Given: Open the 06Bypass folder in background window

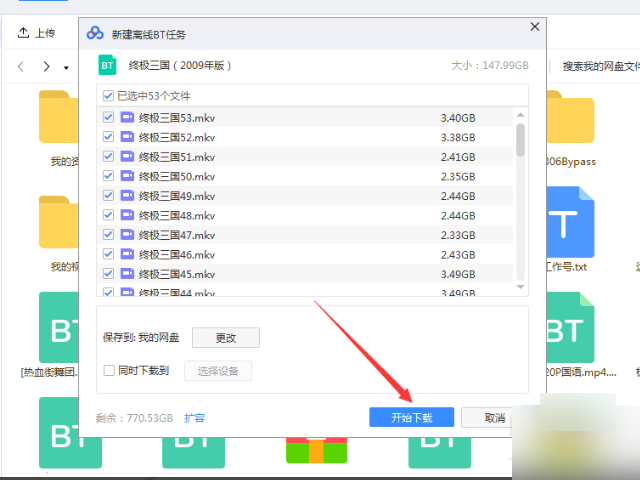Looking at the screenshot, I should point(571,117).
